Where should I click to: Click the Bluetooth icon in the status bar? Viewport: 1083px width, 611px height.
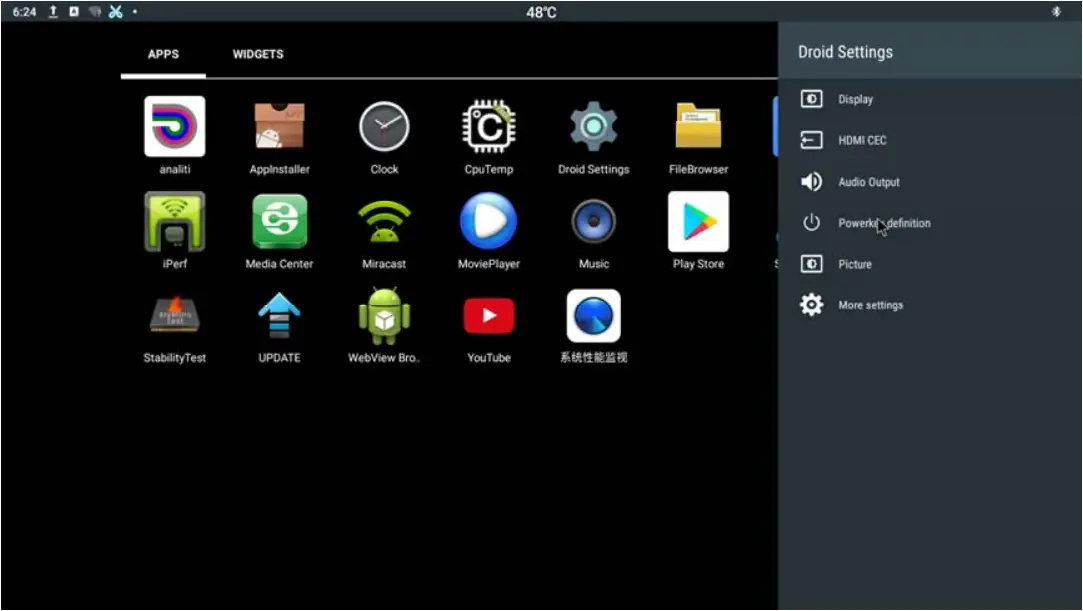(x=1057, y=11)
